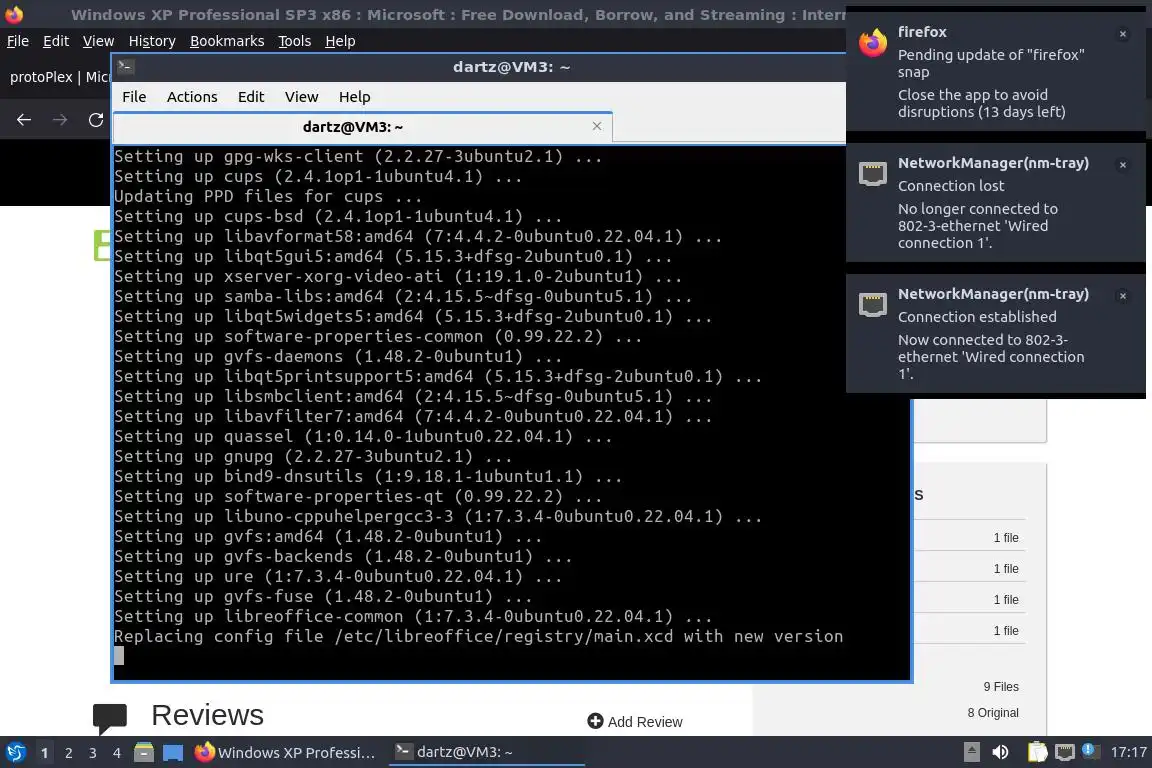Open the clipboard manager tray icon
The width and height of the screenshot is (1152, 768).
[1037, 753]
